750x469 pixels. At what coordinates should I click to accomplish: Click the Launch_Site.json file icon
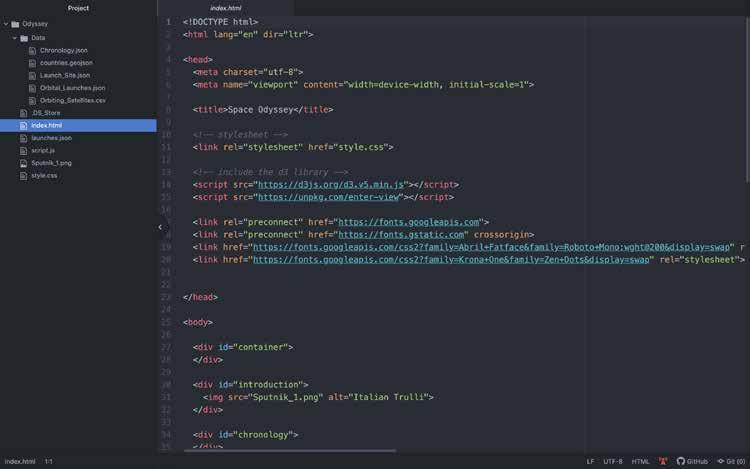click(33, 76)
